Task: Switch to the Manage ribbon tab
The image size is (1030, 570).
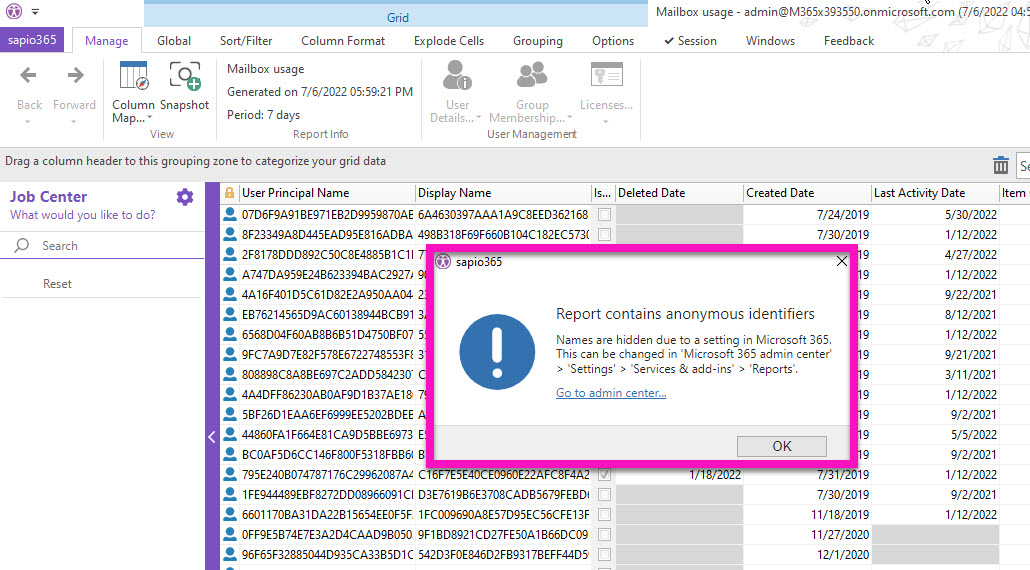Action: pos(106,41)
